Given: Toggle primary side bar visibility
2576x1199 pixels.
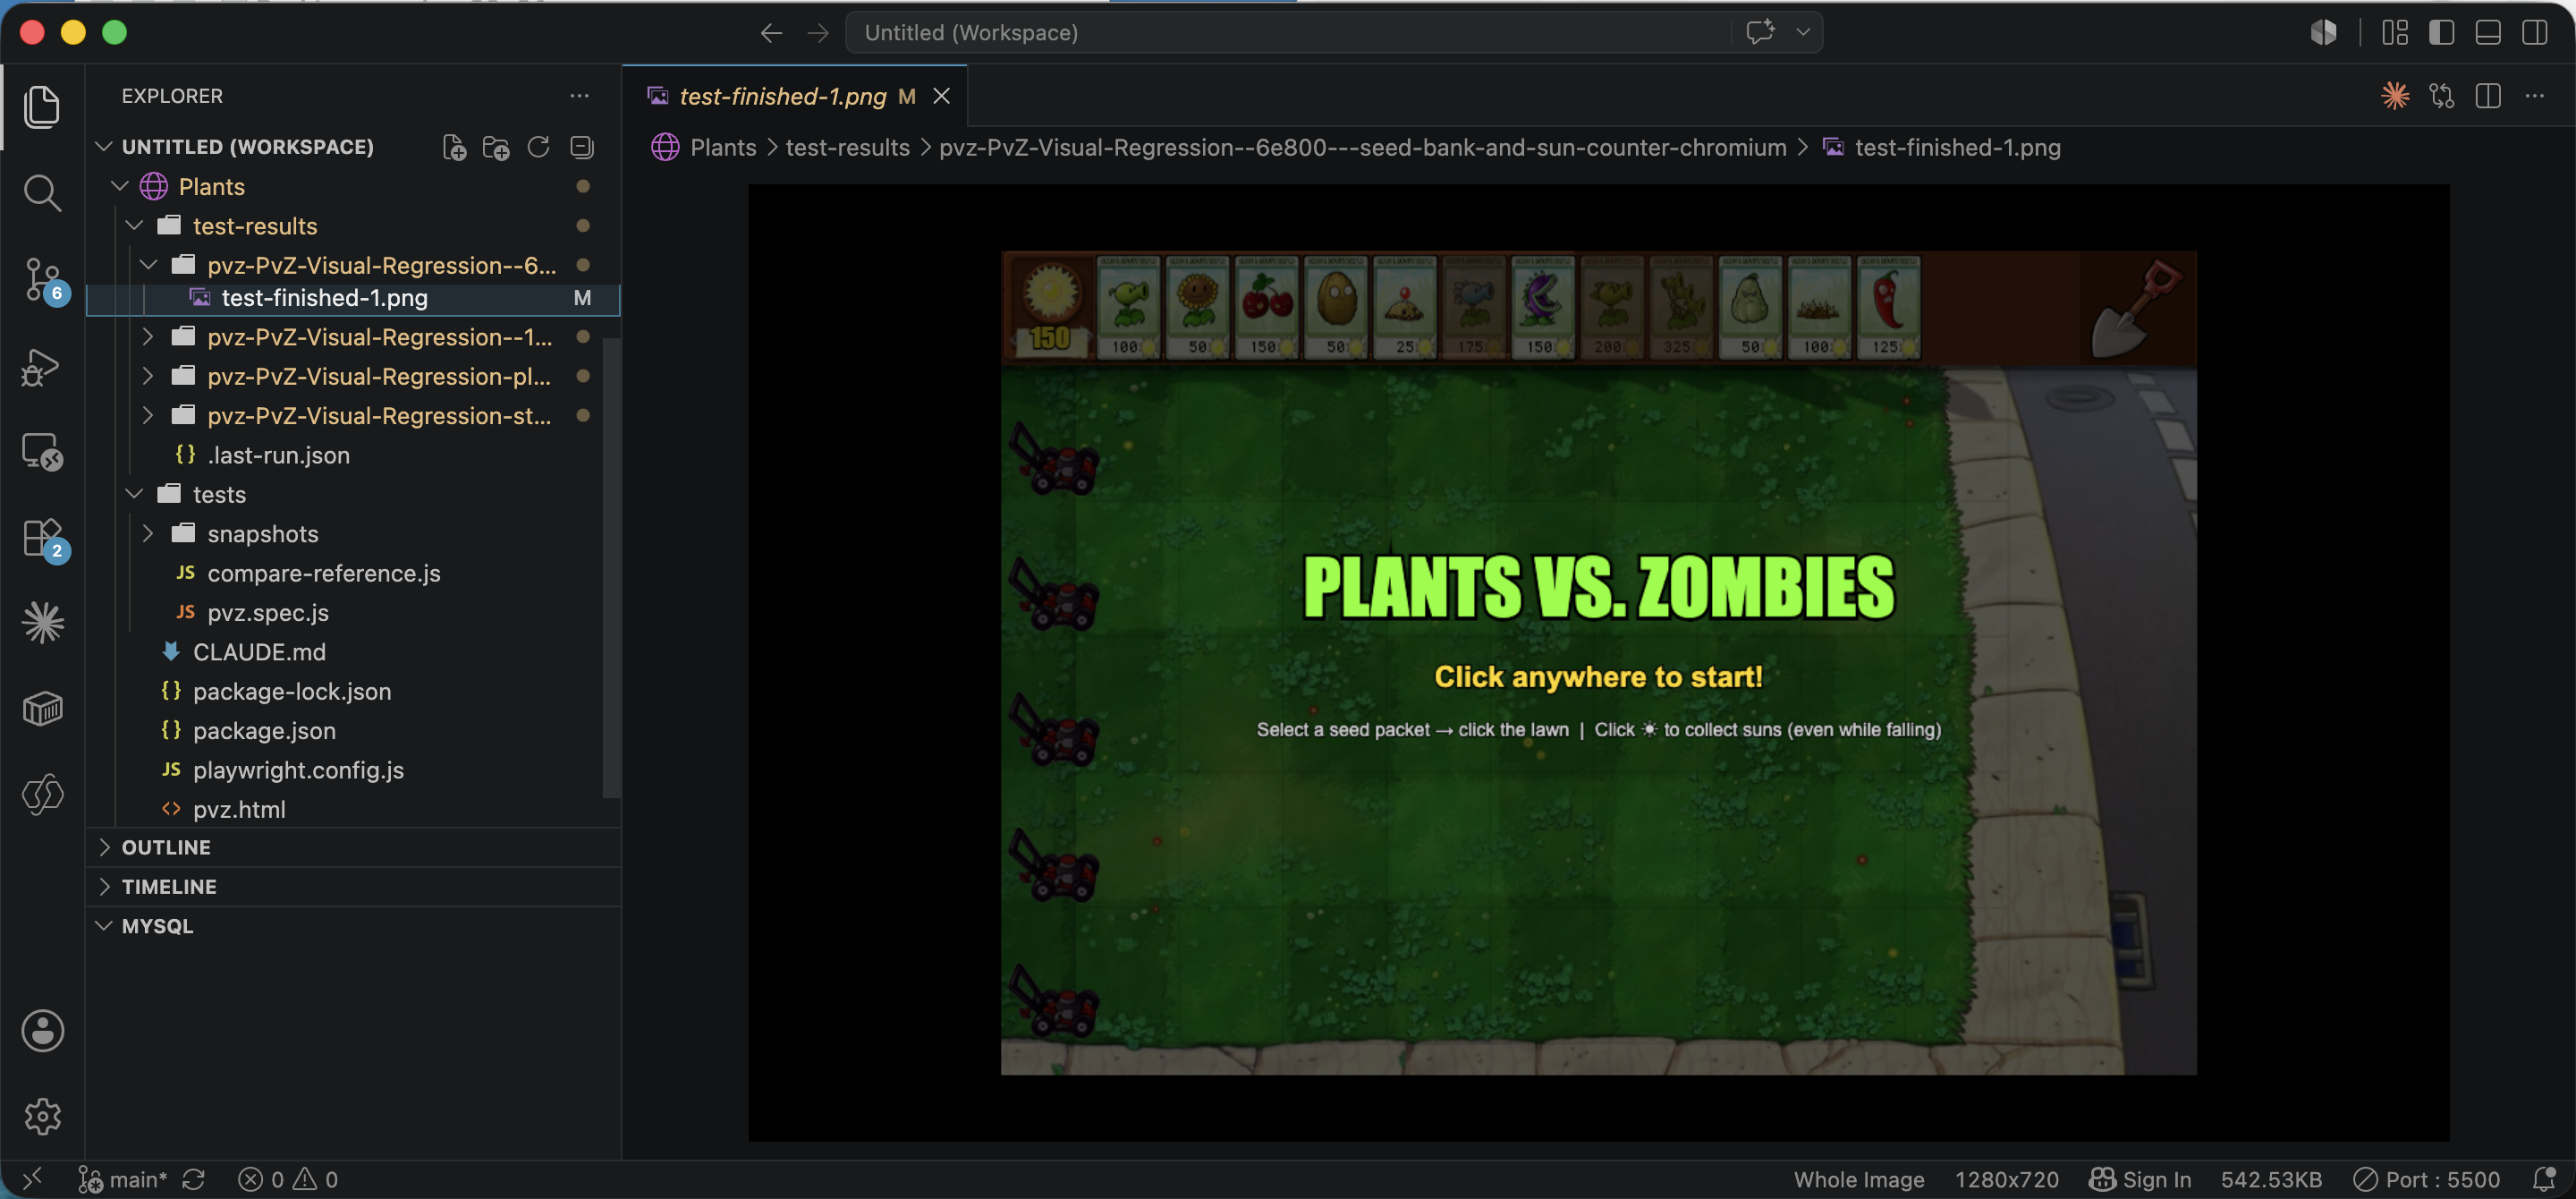Looking at the screenshot, I should coord(2441,33).
